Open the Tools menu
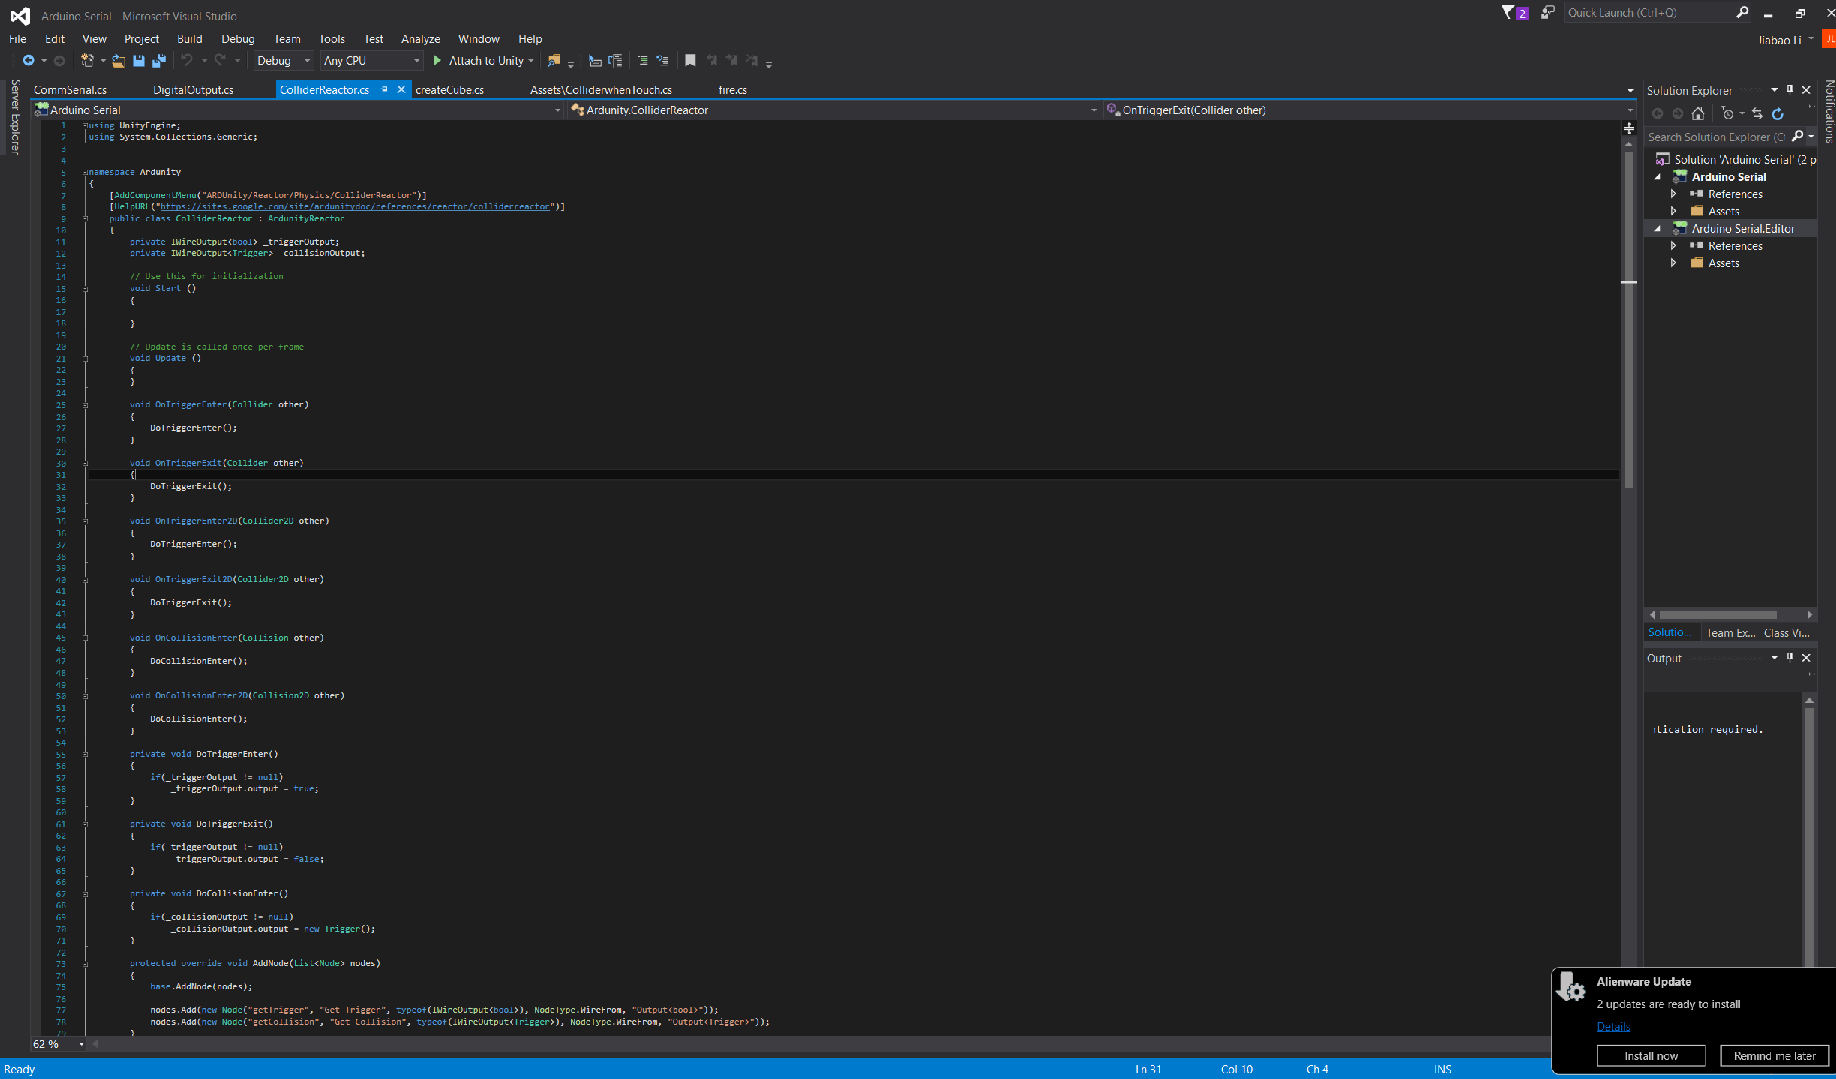The width and height of the screenshot is (1836, 1079). pos(332,39)
